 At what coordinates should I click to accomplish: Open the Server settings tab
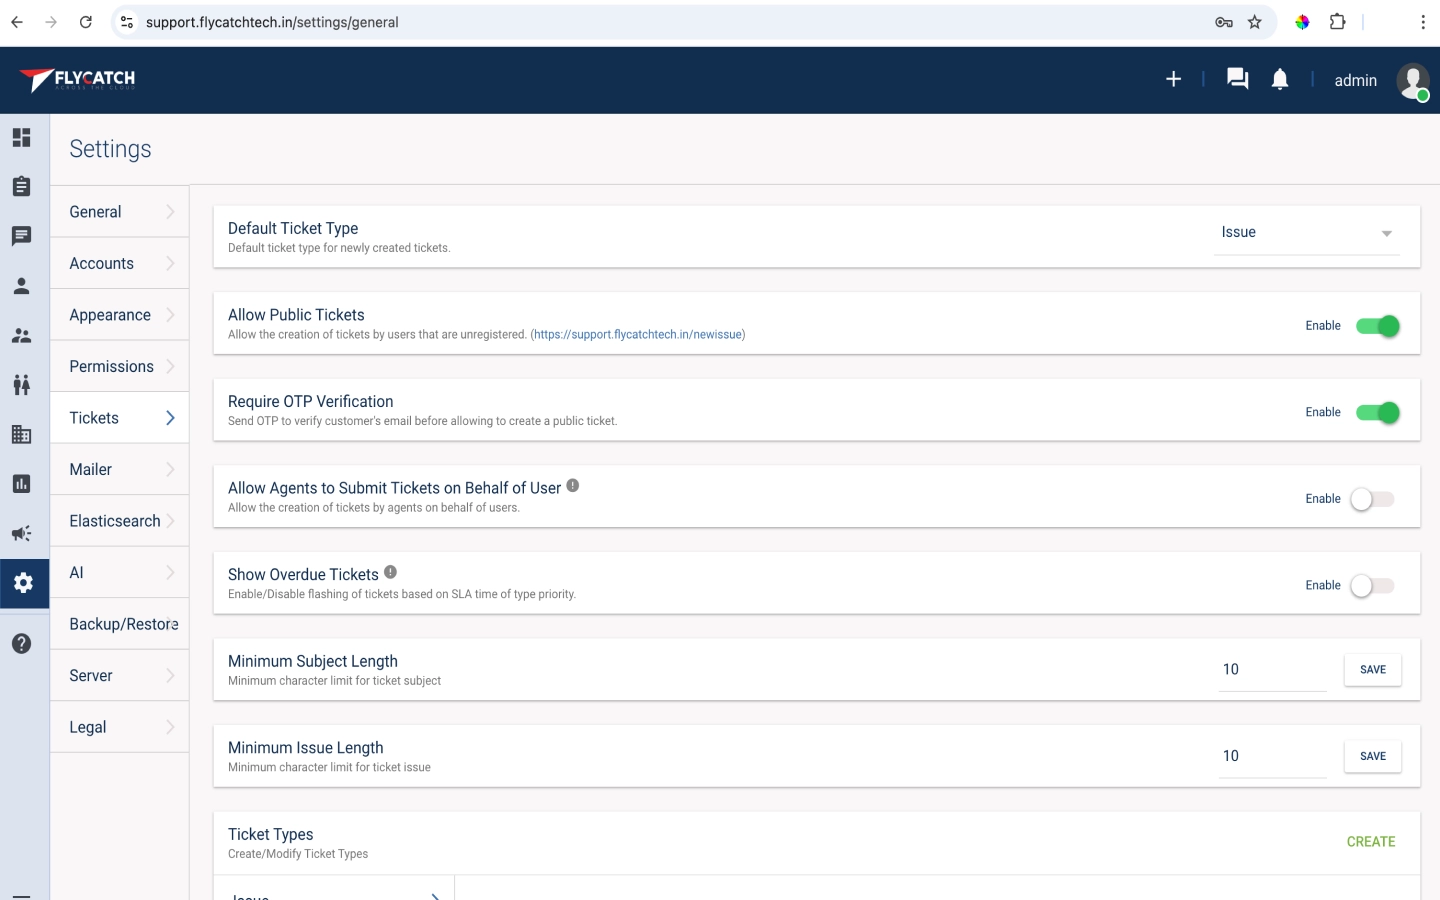(120, 675)
